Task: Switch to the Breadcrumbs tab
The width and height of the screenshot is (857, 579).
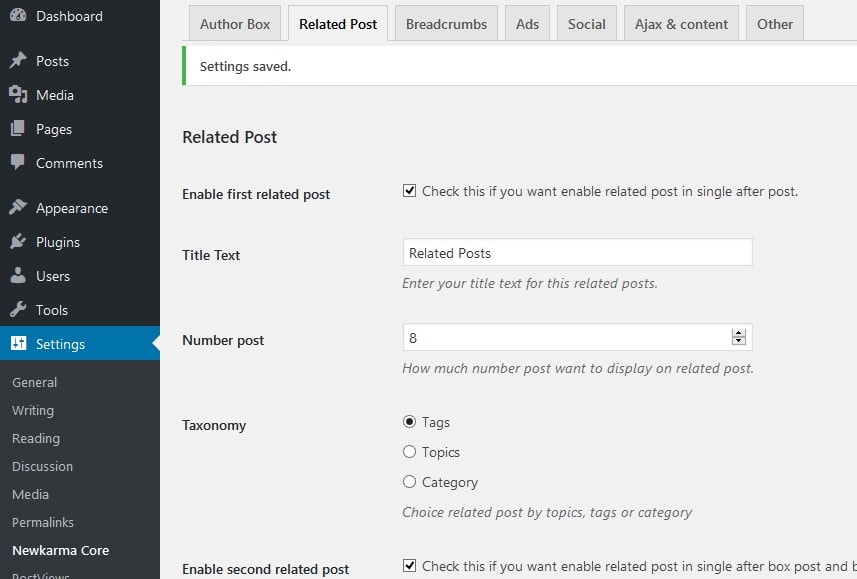Action: pyautogui.click(x=446, y=23)
